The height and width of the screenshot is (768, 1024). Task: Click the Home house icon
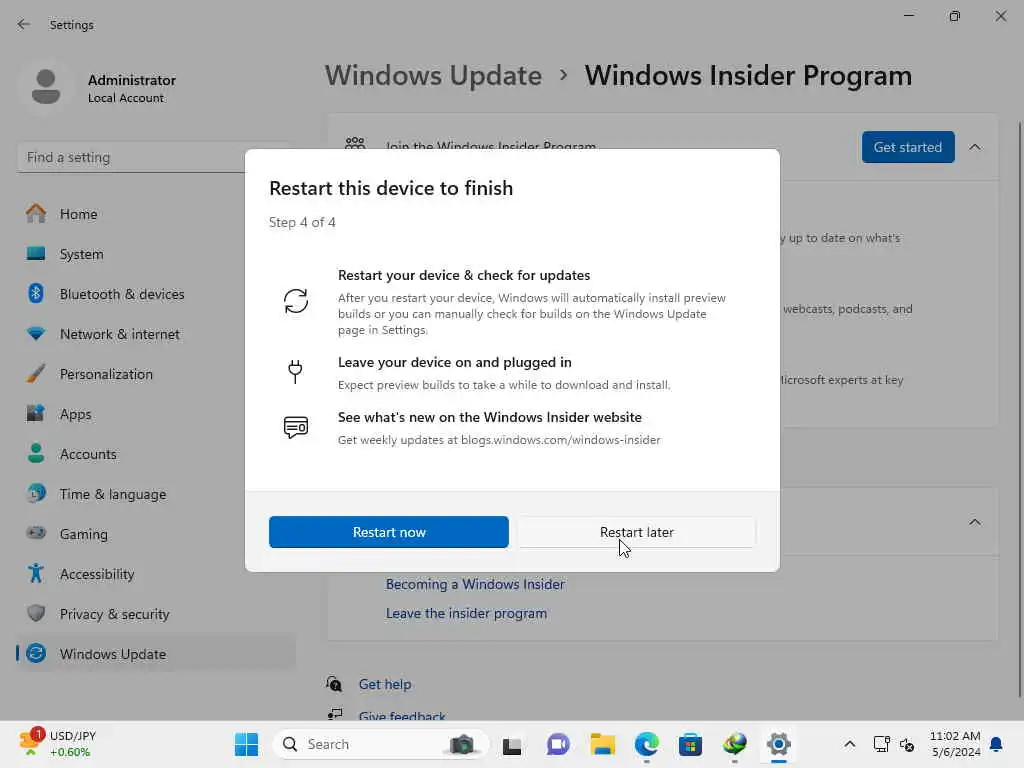[36, 214]
